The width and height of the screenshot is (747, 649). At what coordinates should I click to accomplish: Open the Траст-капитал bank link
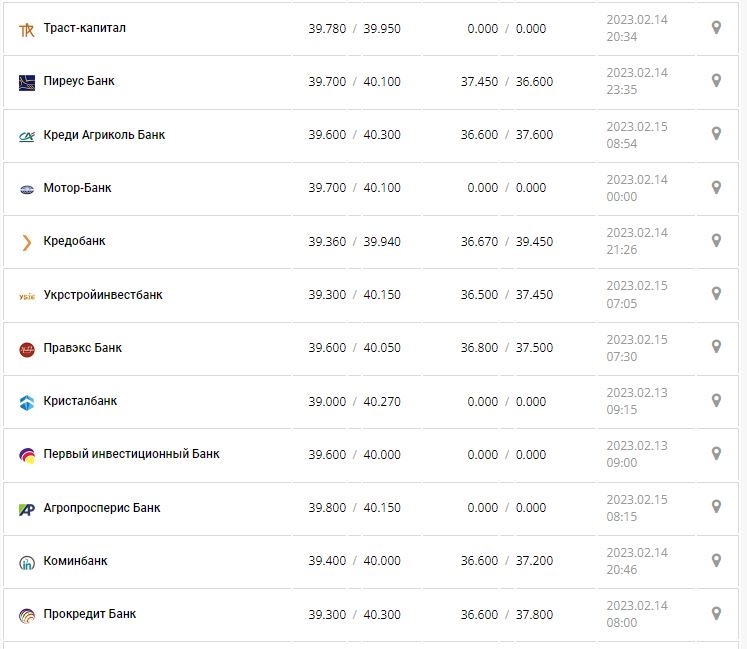click(x=85, y=28)
